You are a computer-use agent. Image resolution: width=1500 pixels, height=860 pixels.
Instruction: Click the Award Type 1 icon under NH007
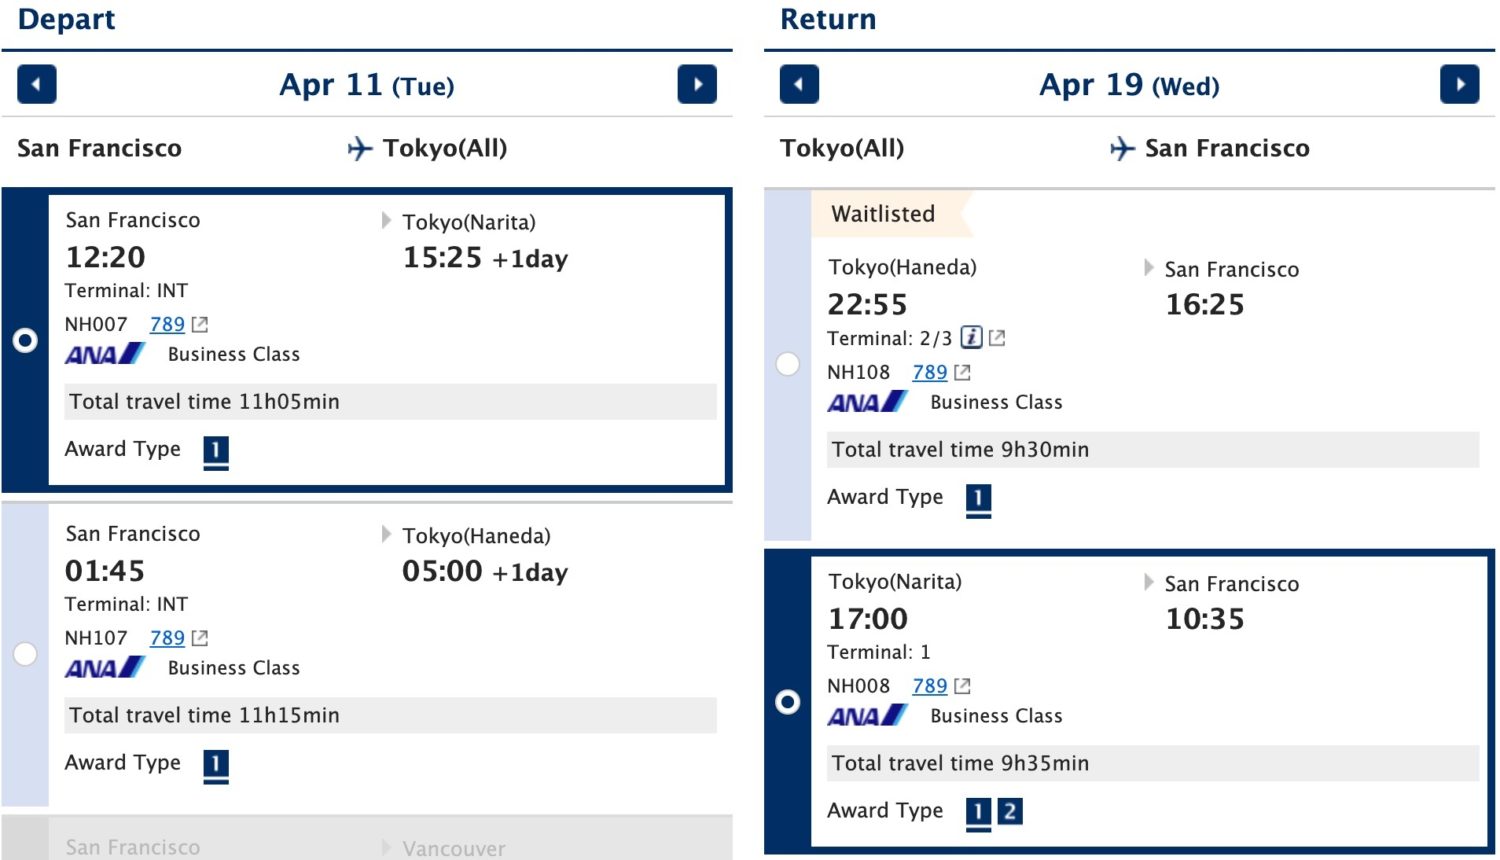tap(216, 452)
